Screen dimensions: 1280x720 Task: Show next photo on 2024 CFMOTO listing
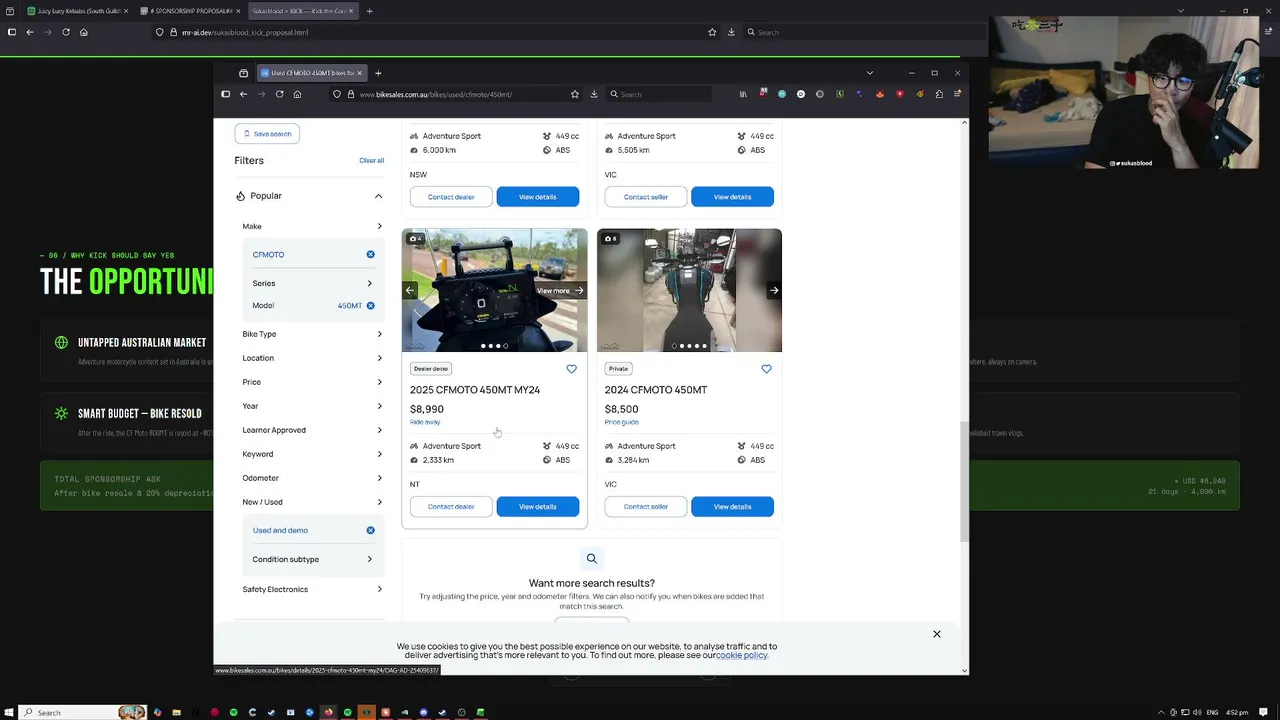tap(774, 291)
